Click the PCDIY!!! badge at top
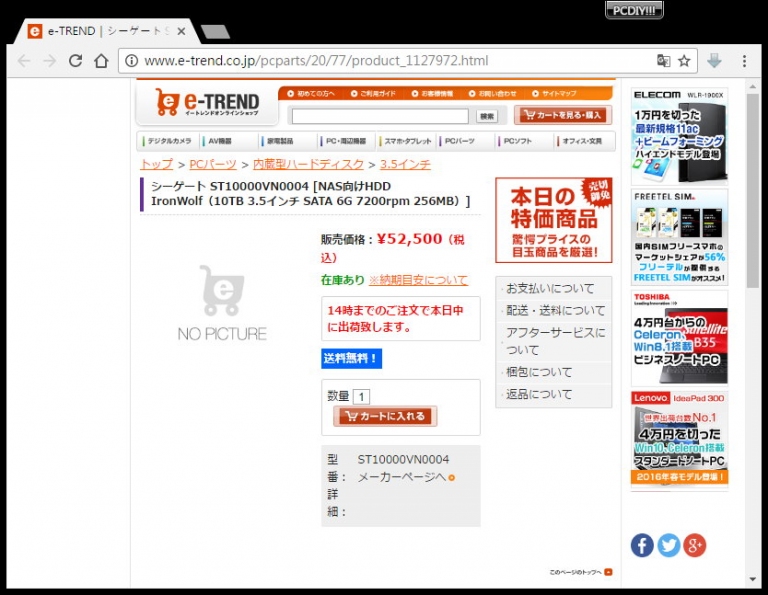Viewport: 768px width, 595px height. pos(634,10)
